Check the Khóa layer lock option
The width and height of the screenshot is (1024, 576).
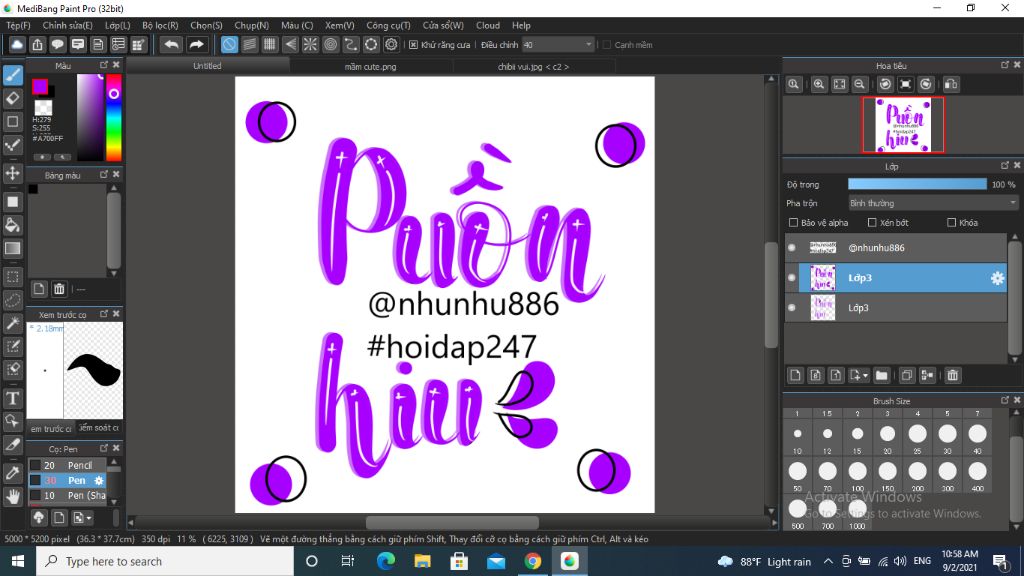pyautogui.click(x=952, y=223)
